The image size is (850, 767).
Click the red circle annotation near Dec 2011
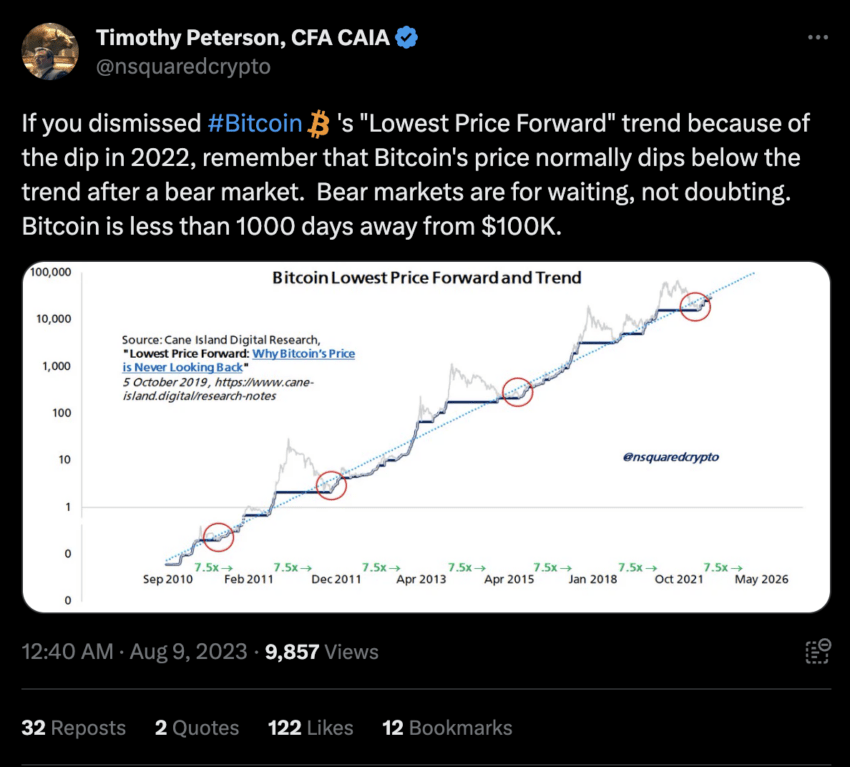pyautogui.click(x=331, y=487)
